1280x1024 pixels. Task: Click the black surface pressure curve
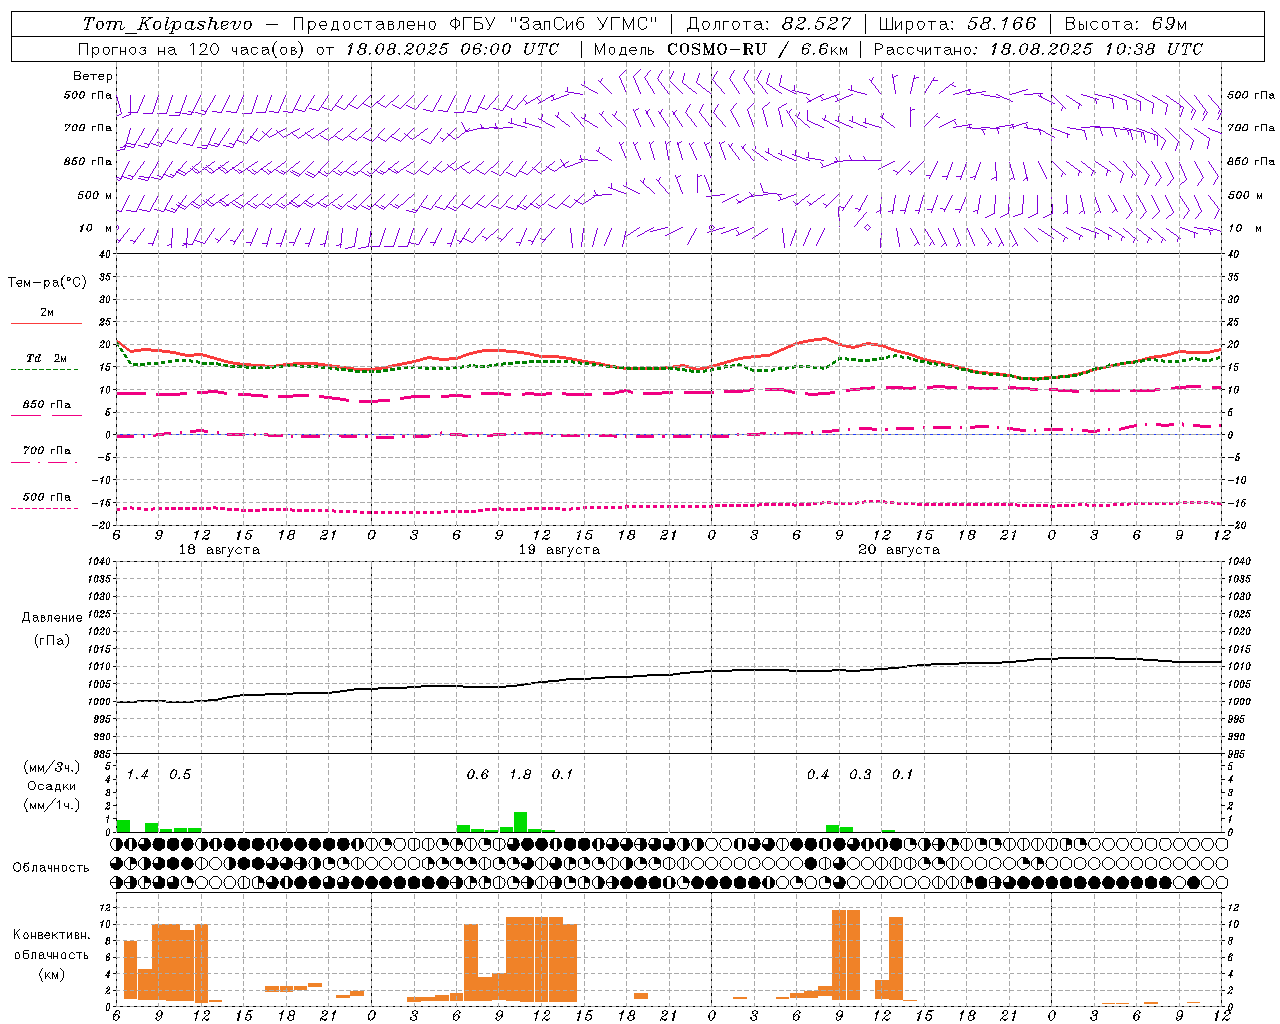670,675
